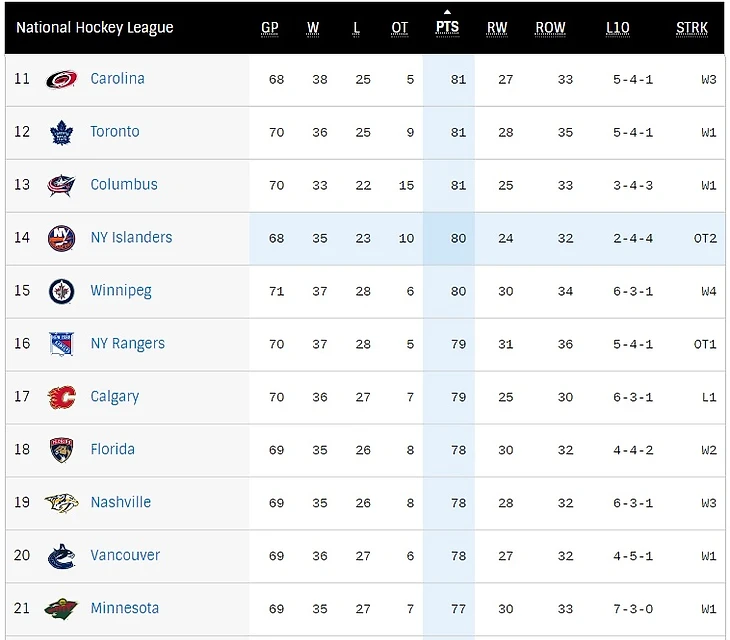Image resolution: width=730 pixels, height=640 pixels.
Task: Open the Minnesota team link
Action: (x=124, y=608)
